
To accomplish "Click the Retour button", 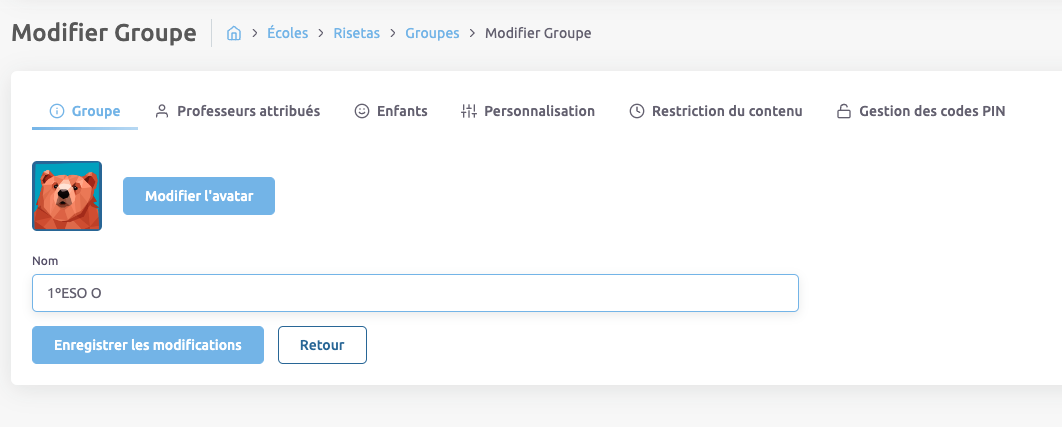I will pos(322,345).
